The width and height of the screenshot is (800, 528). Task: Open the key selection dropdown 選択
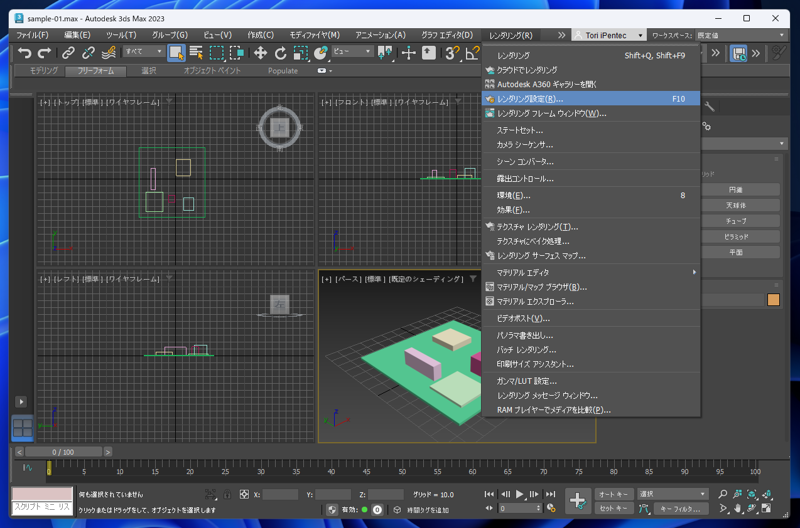[x=673, y=494]
